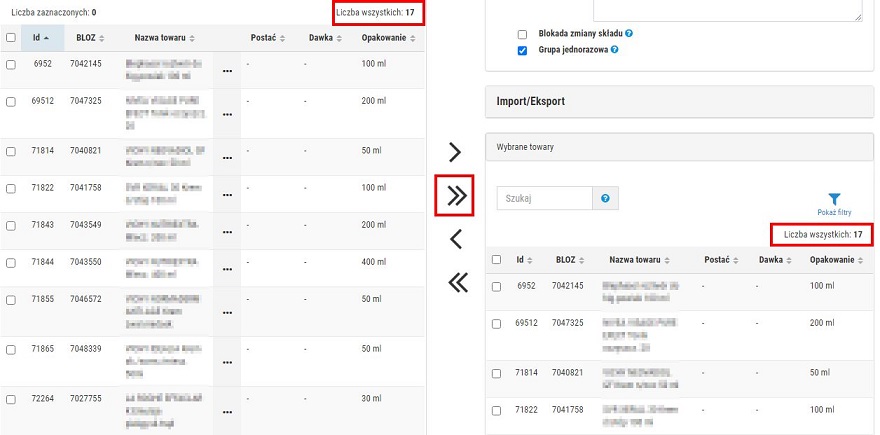Remove all items with double left arrow
Screen dimensions: 880x435
click(457, 282)
